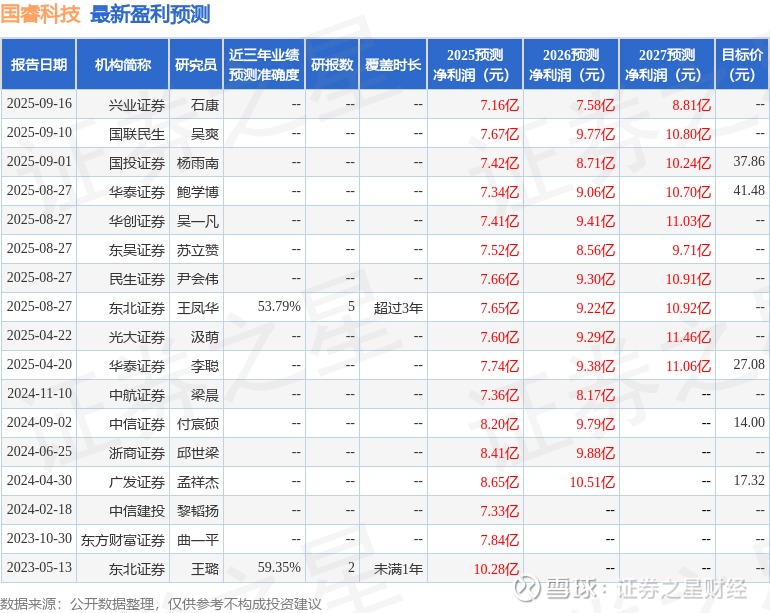The image size is (770, 613).
Task: Click institution 光大证券
Action: (137, 337)
